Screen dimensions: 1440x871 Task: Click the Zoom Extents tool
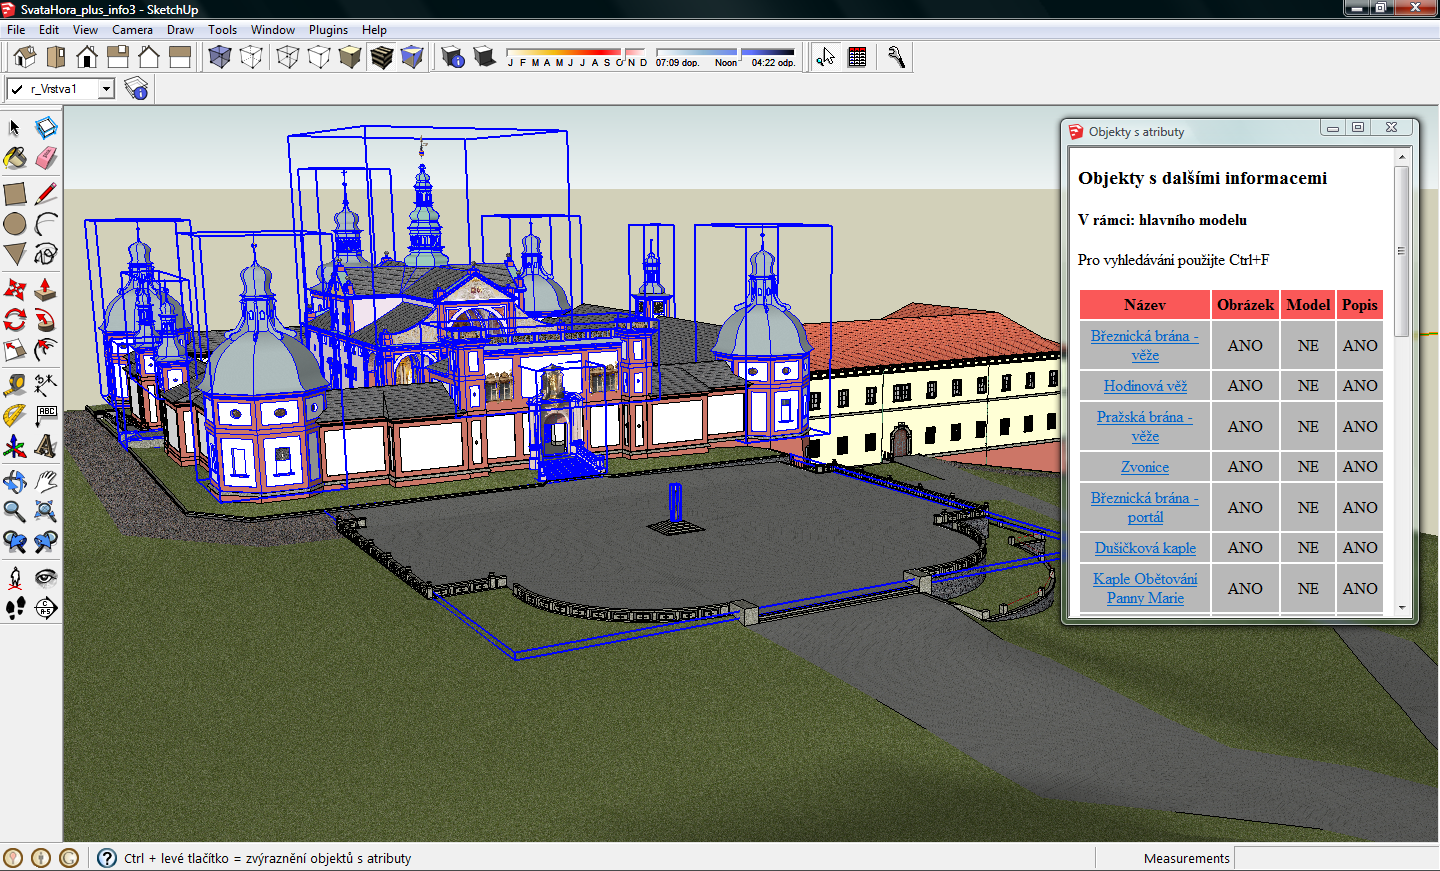46,511
